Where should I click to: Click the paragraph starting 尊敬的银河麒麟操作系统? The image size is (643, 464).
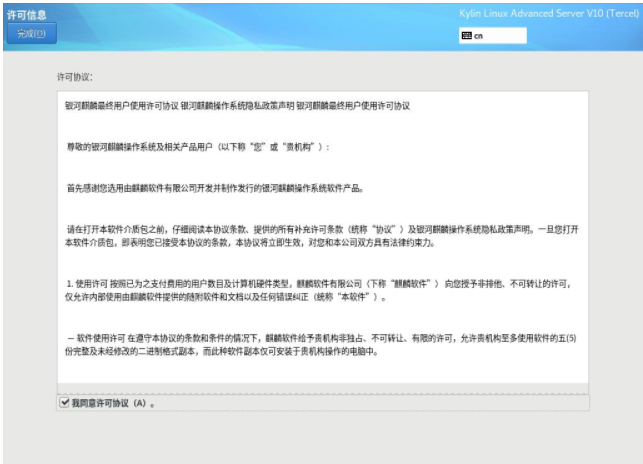coord(198,147)
